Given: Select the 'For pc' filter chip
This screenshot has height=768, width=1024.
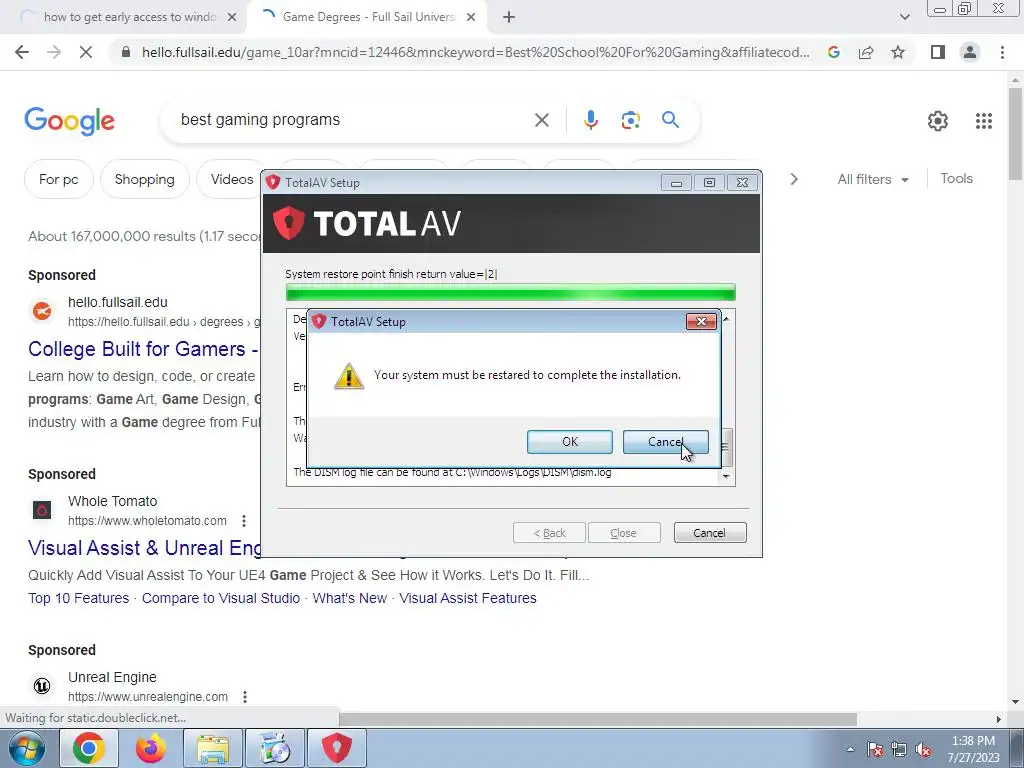Looking at the screenshot, I should [59, 179].
